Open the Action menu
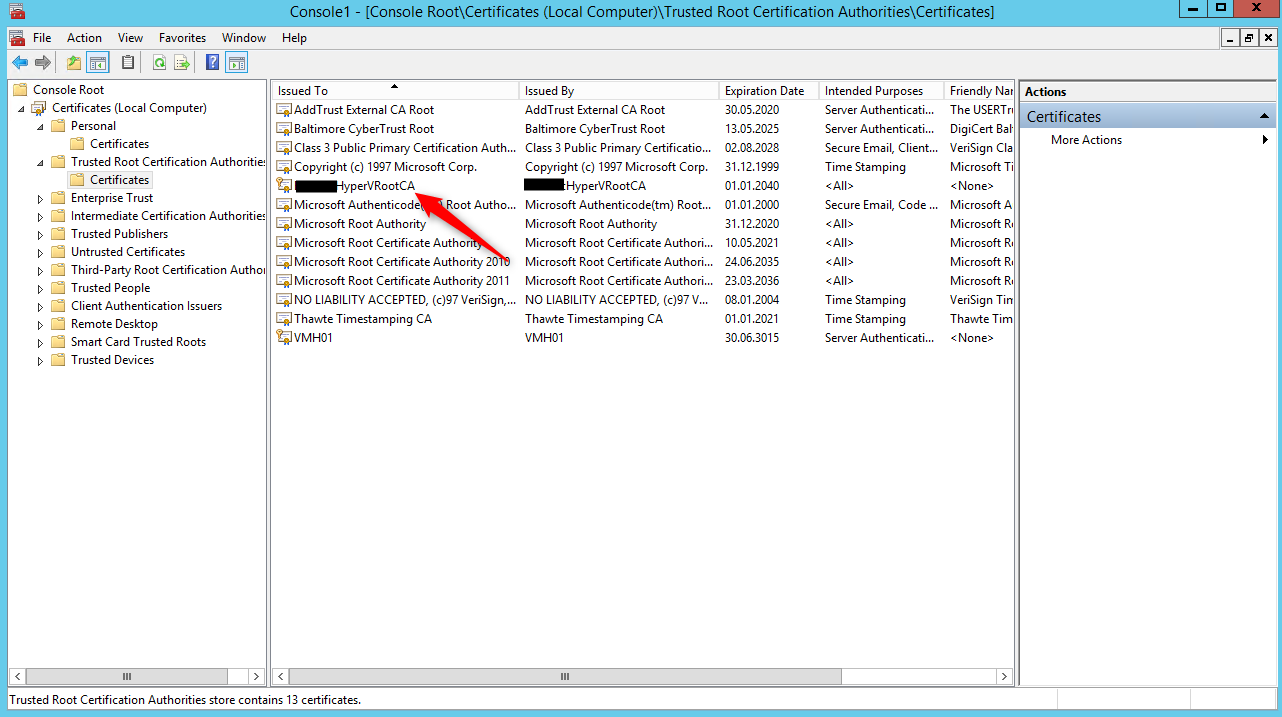This screenshot has height=717, width=1282. click(x=85, y=38)
